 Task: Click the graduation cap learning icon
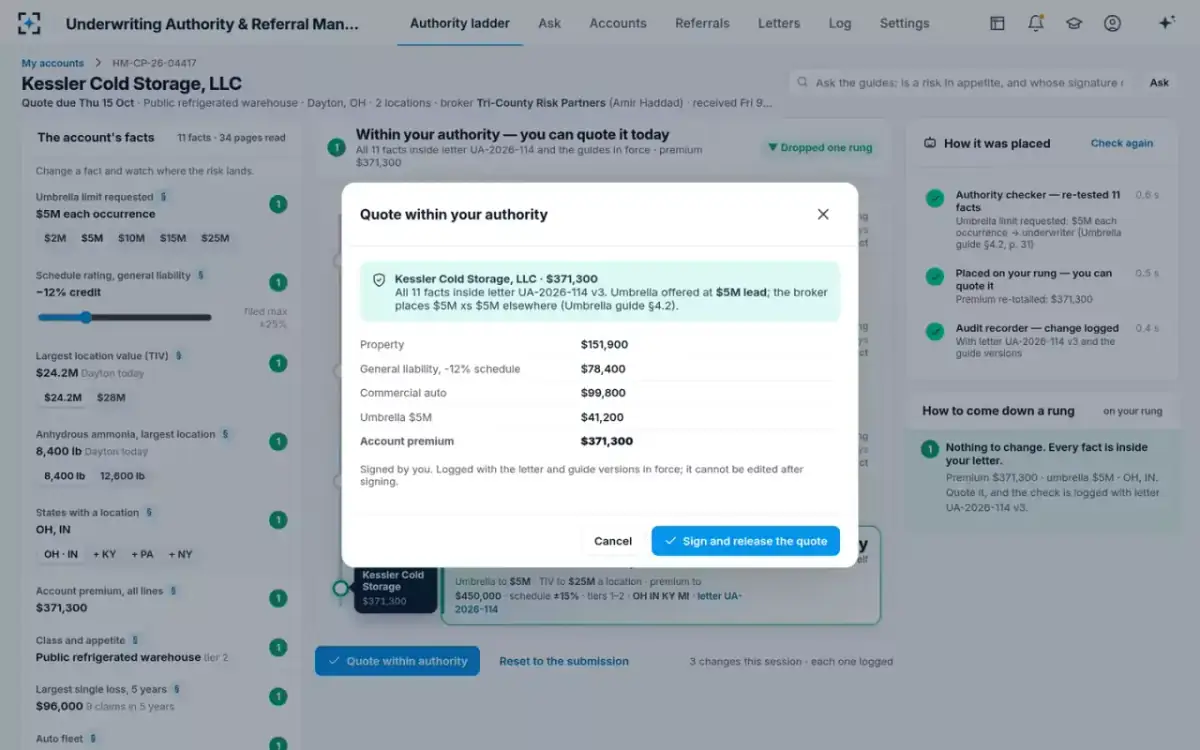(x=1074, y=23)
